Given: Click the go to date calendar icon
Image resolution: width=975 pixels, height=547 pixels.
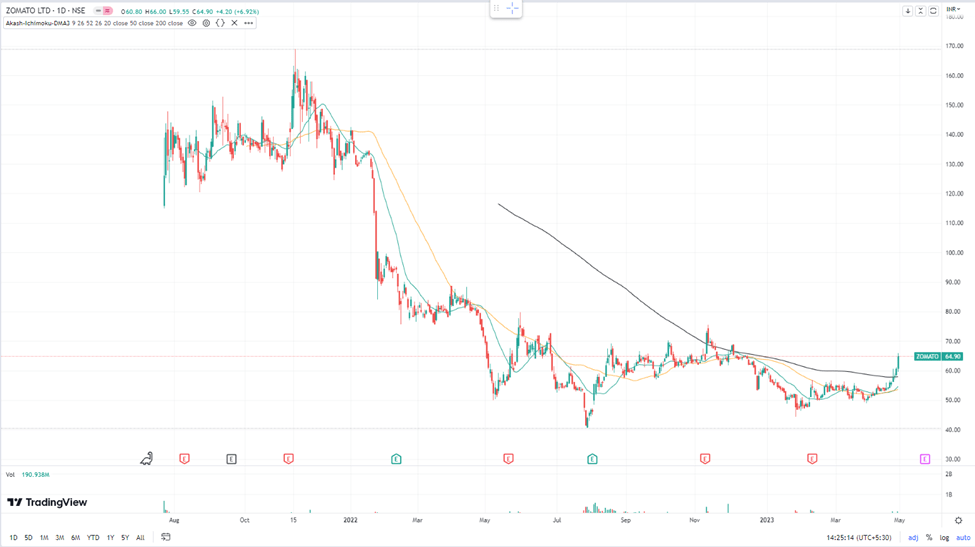Looking at the screenshot, I should (166, 537).
